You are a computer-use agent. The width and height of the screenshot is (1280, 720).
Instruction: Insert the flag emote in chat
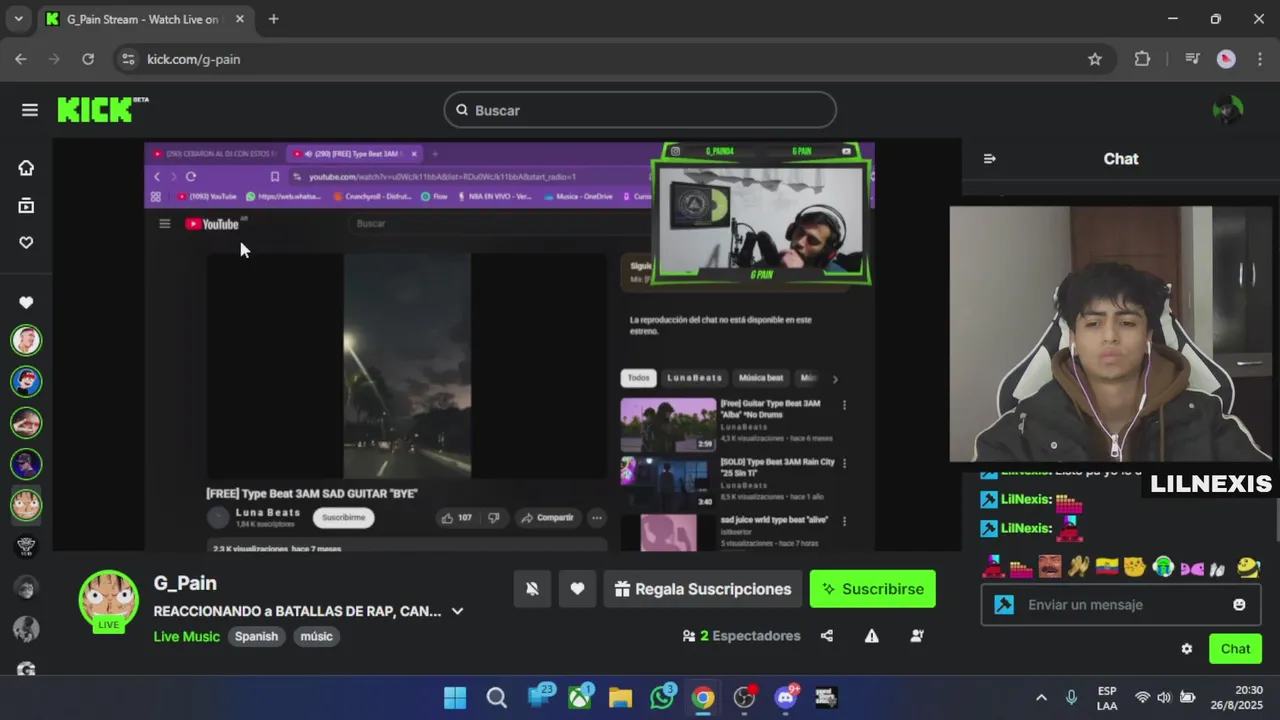click(1106, 567)
